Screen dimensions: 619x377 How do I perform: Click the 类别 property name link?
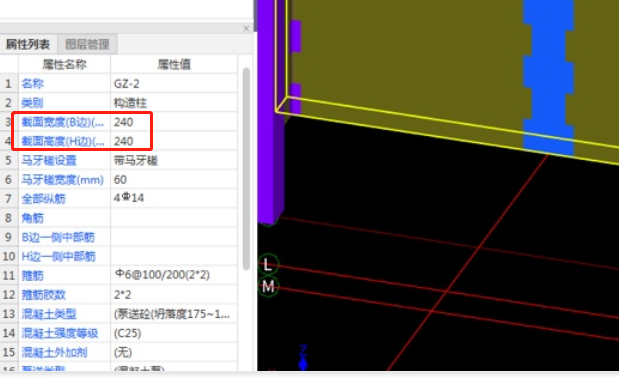pos(32,103)
